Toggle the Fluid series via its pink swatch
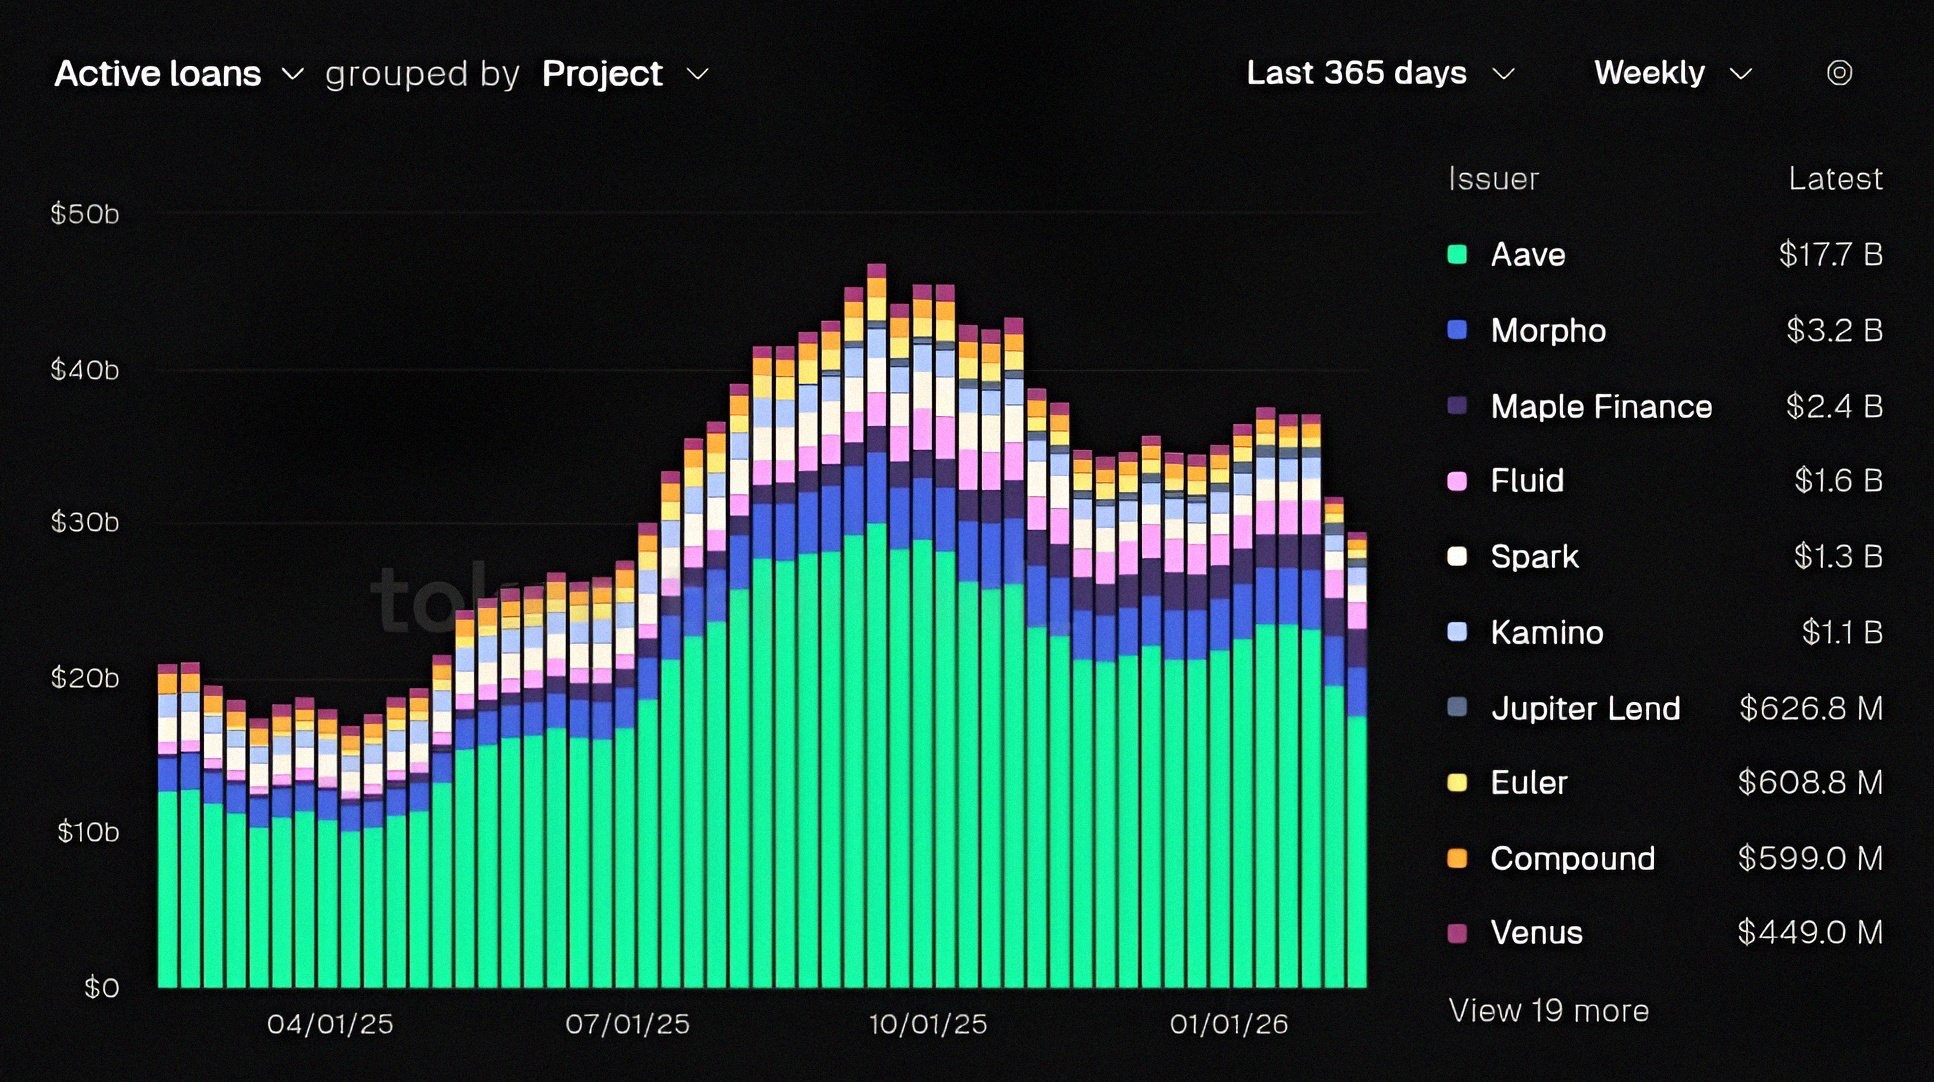Viewport: 1934px width, 1082px height. [x=1457, y=481]
